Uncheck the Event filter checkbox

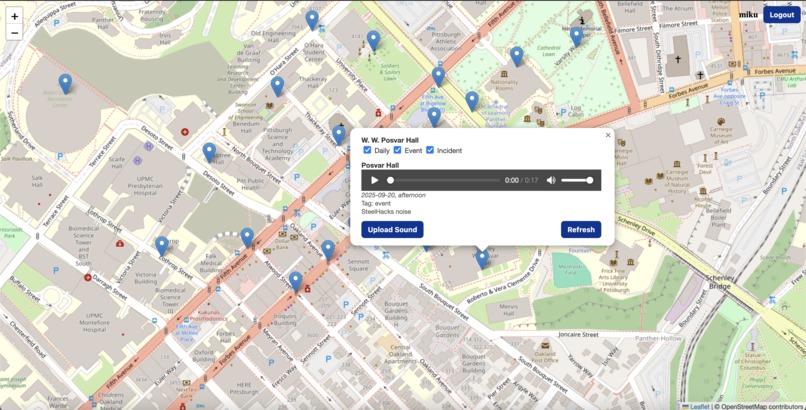click(397, 150)
